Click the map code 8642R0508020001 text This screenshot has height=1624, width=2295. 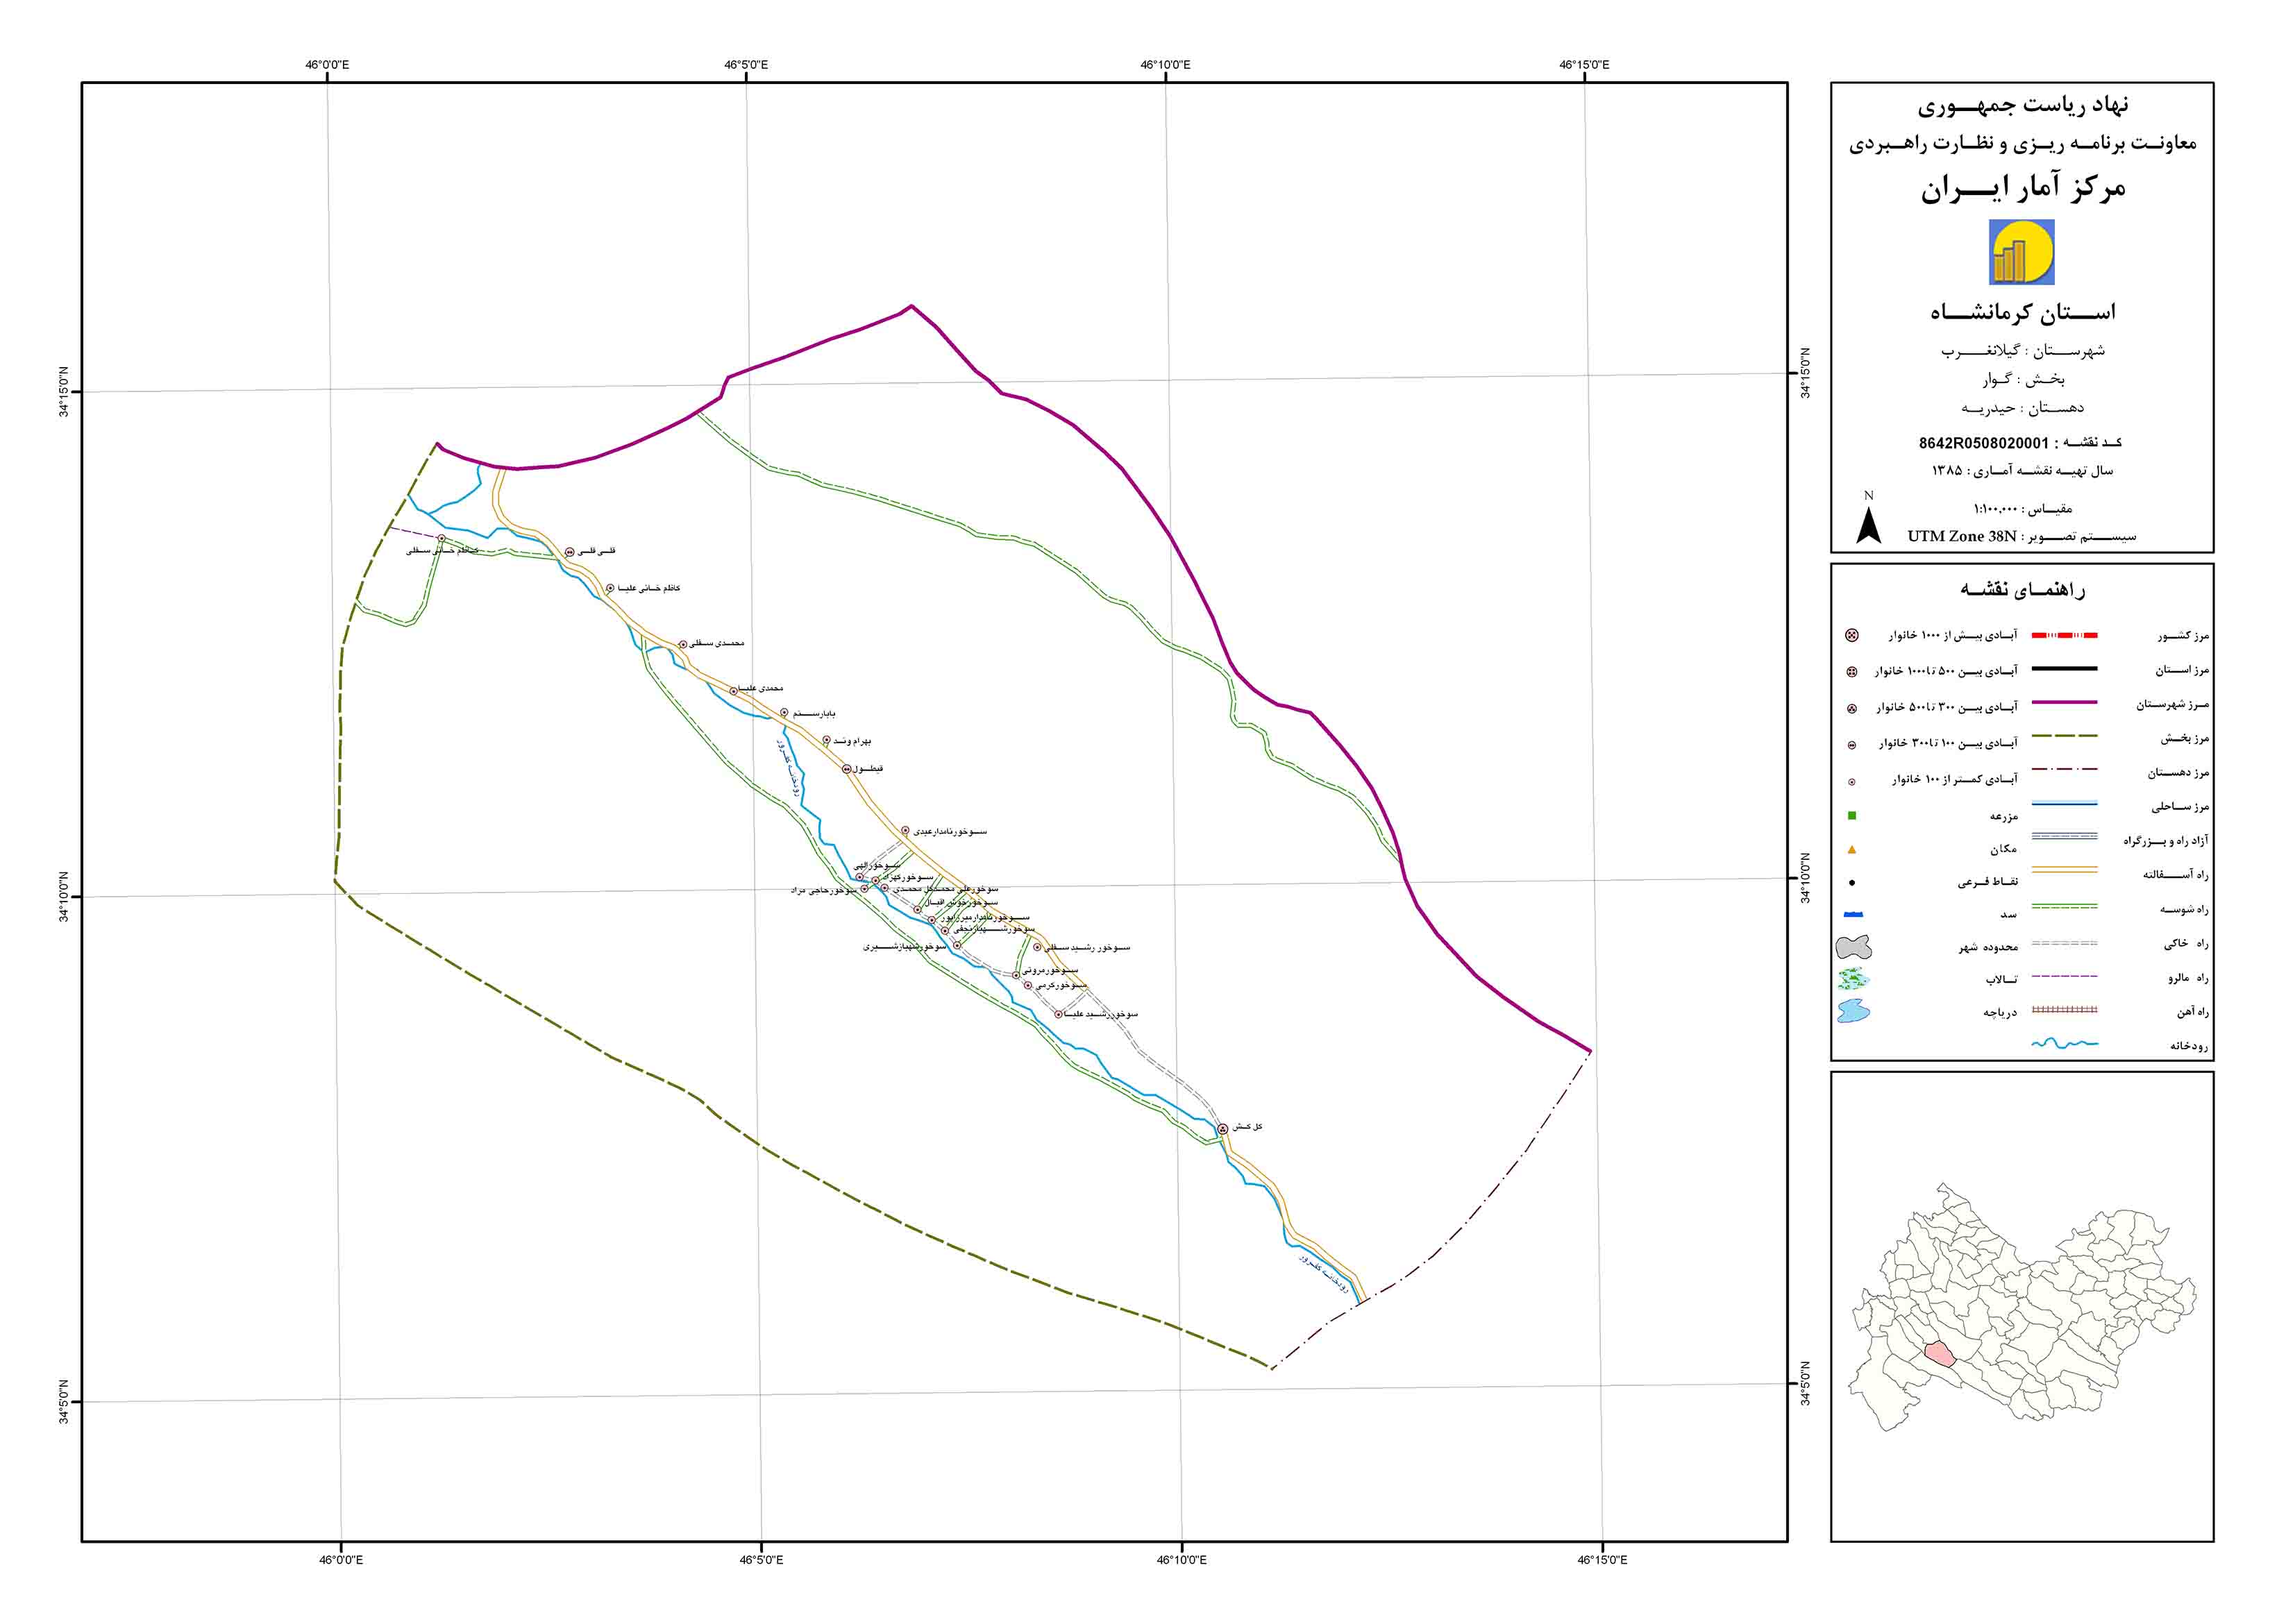[1983, 443]
